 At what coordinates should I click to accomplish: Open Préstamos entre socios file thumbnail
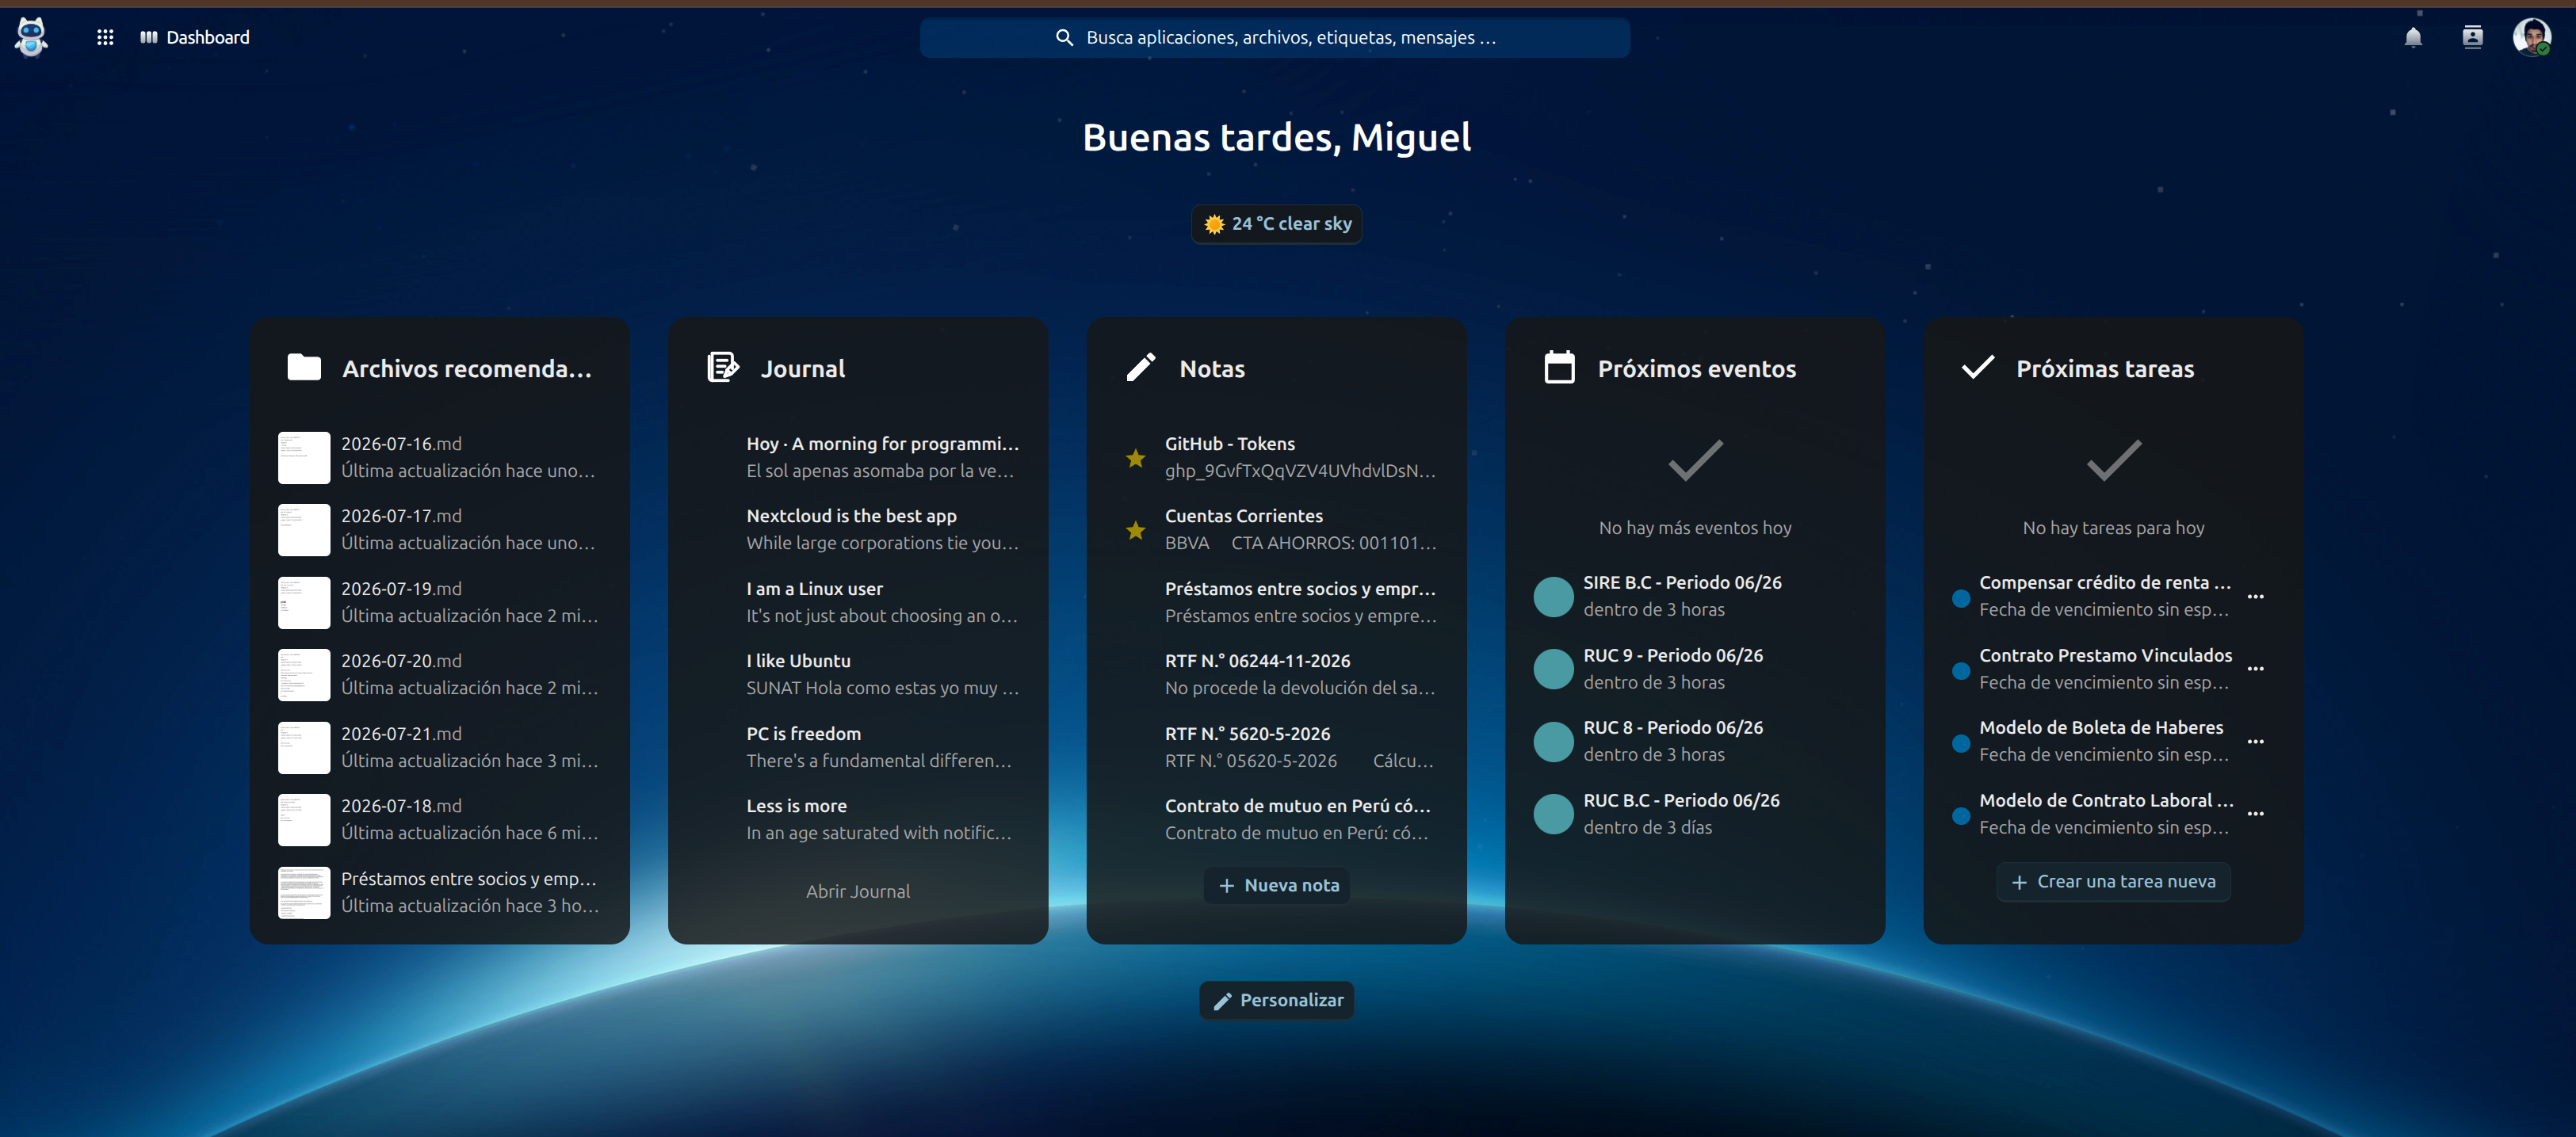[304, 893]
